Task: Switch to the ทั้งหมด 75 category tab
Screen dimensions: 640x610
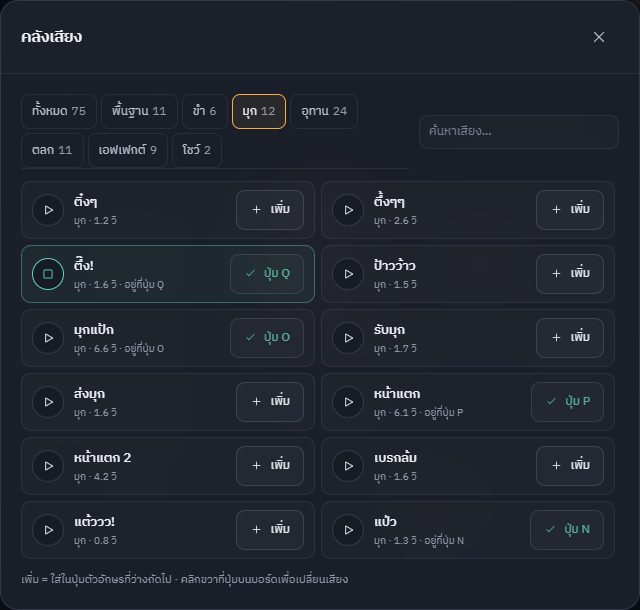Action: click(59, 111)
